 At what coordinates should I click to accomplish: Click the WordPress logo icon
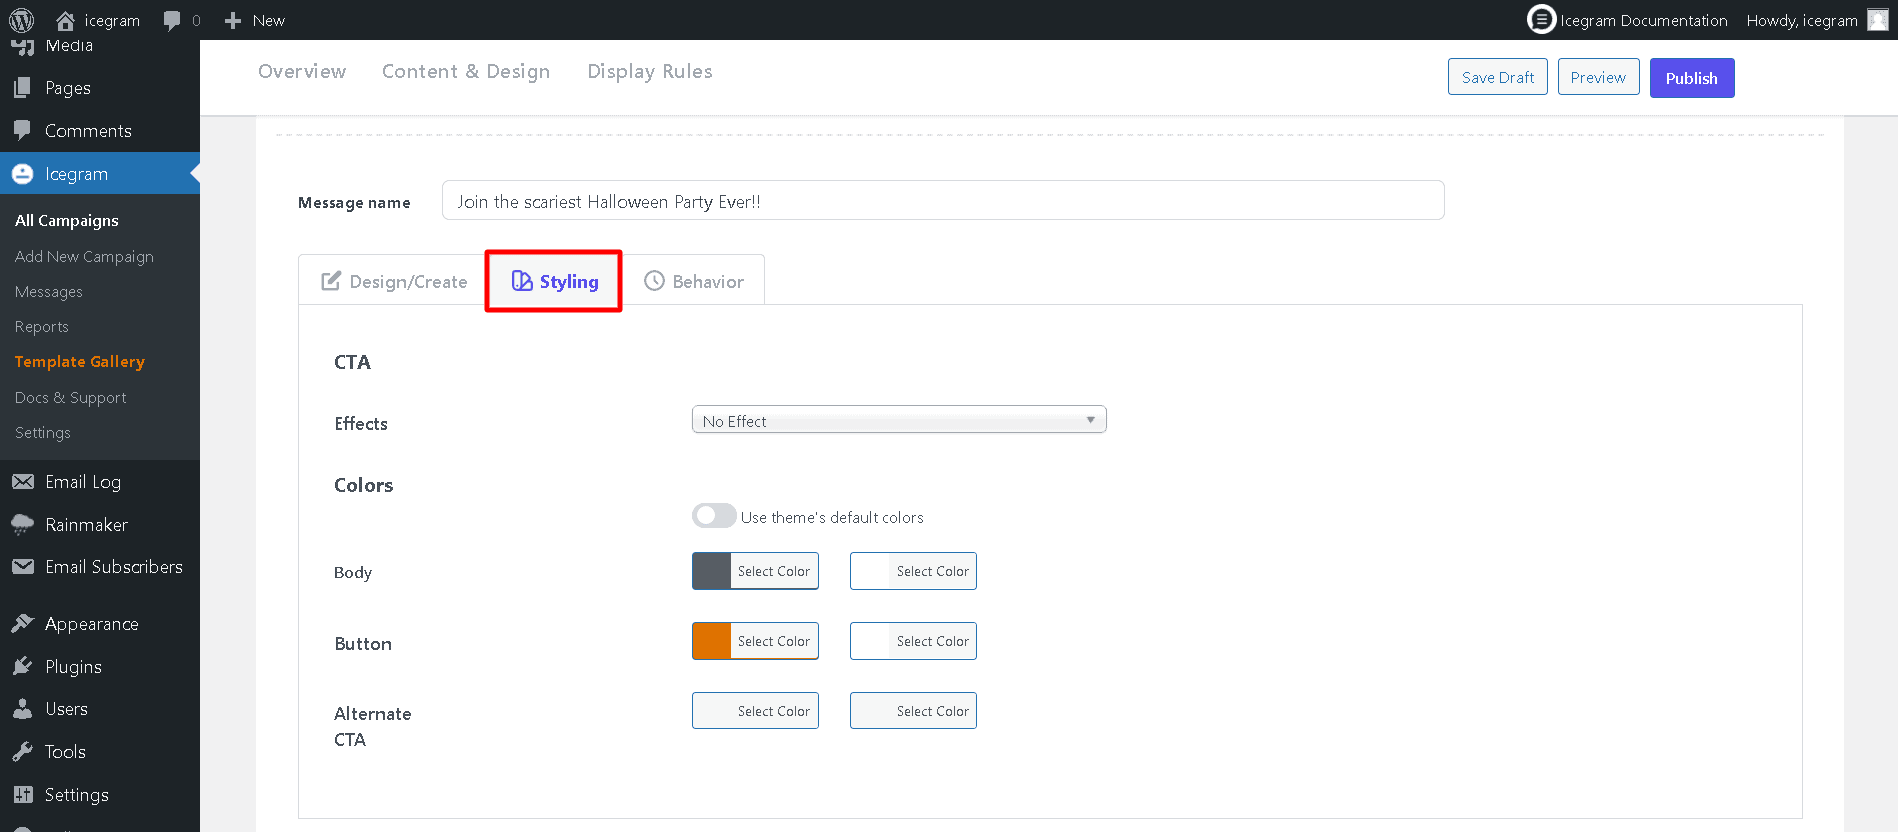point(21,20)
